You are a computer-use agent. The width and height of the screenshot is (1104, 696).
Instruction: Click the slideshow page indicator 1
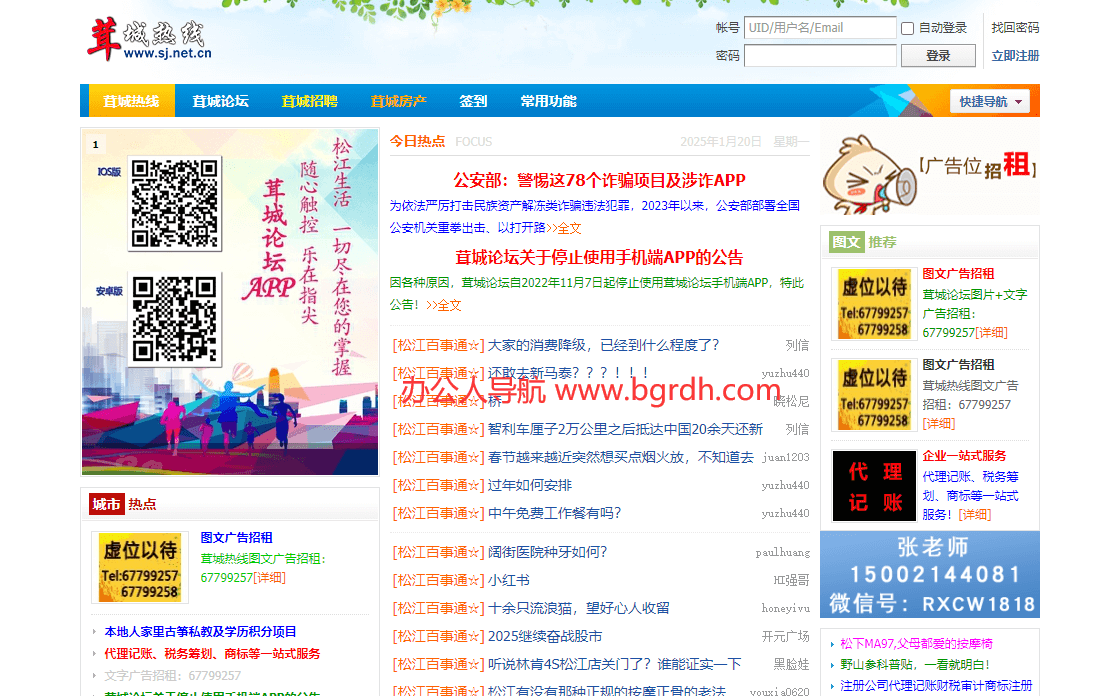click(96, 145)
